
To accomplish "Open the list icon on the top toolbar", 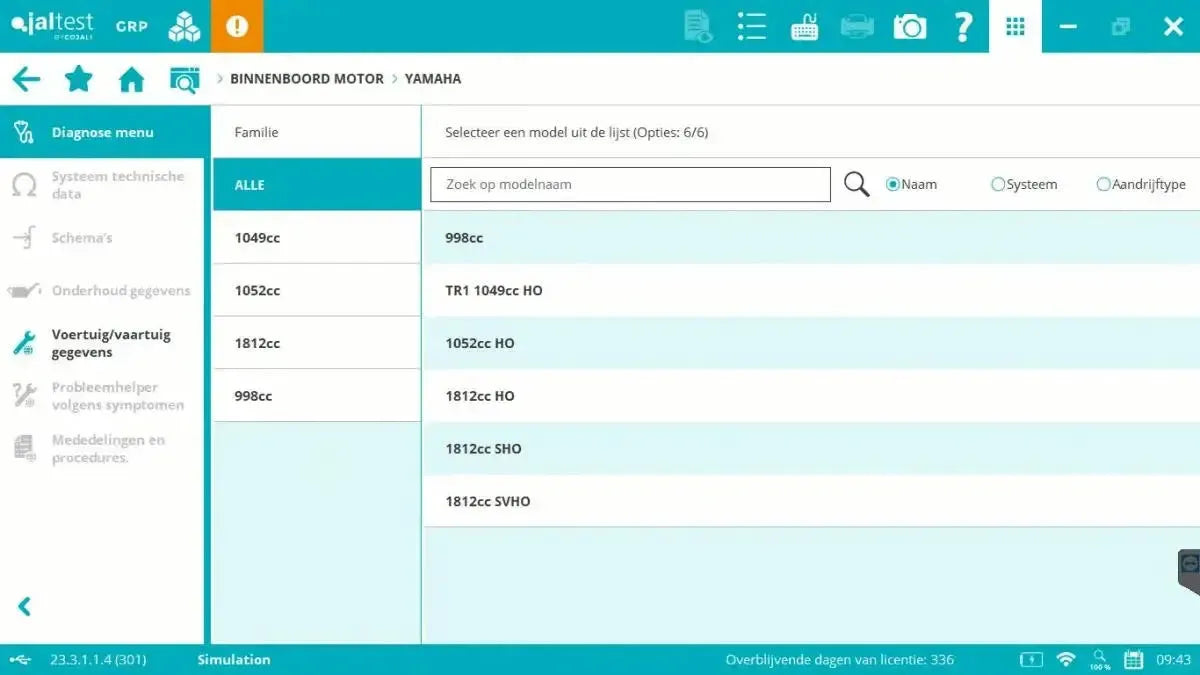I will tap(751, 26).
